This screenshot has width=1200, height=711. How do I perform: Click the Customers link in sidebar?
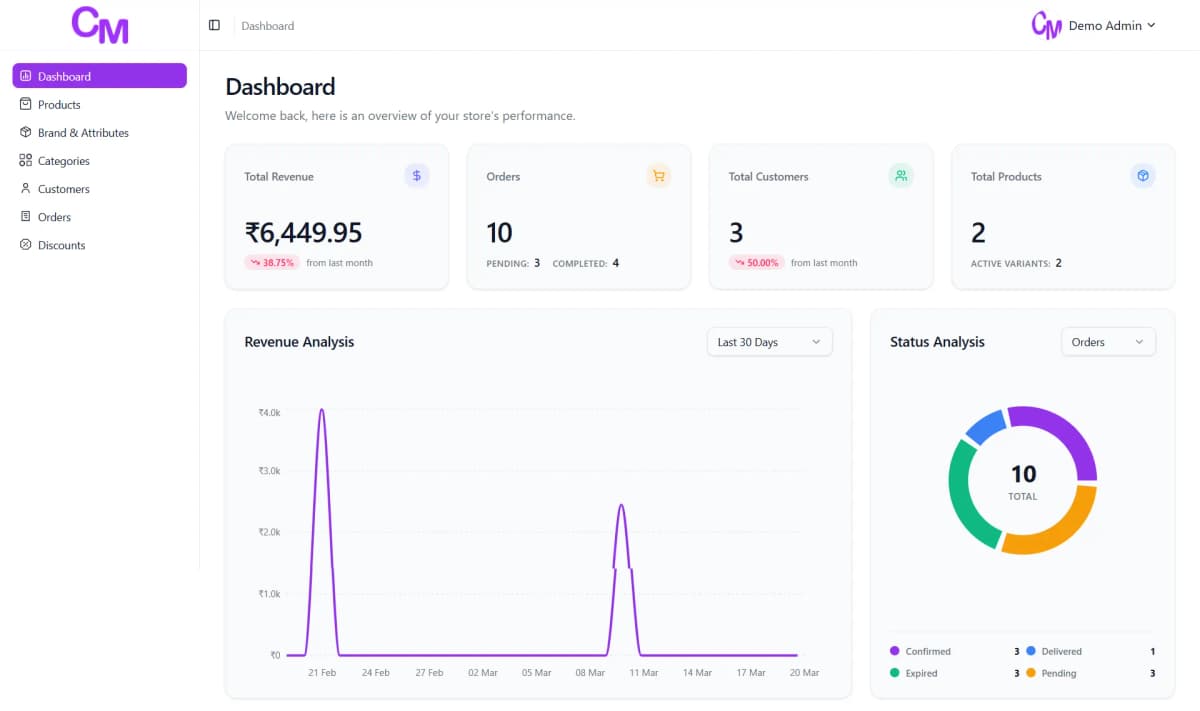pos(62,188)
